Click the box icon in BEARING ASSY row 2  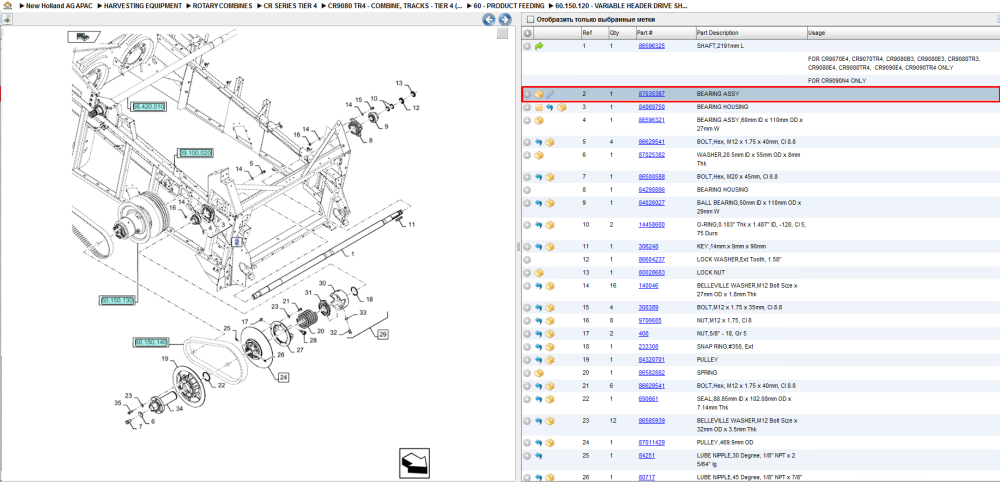point(539,94)
